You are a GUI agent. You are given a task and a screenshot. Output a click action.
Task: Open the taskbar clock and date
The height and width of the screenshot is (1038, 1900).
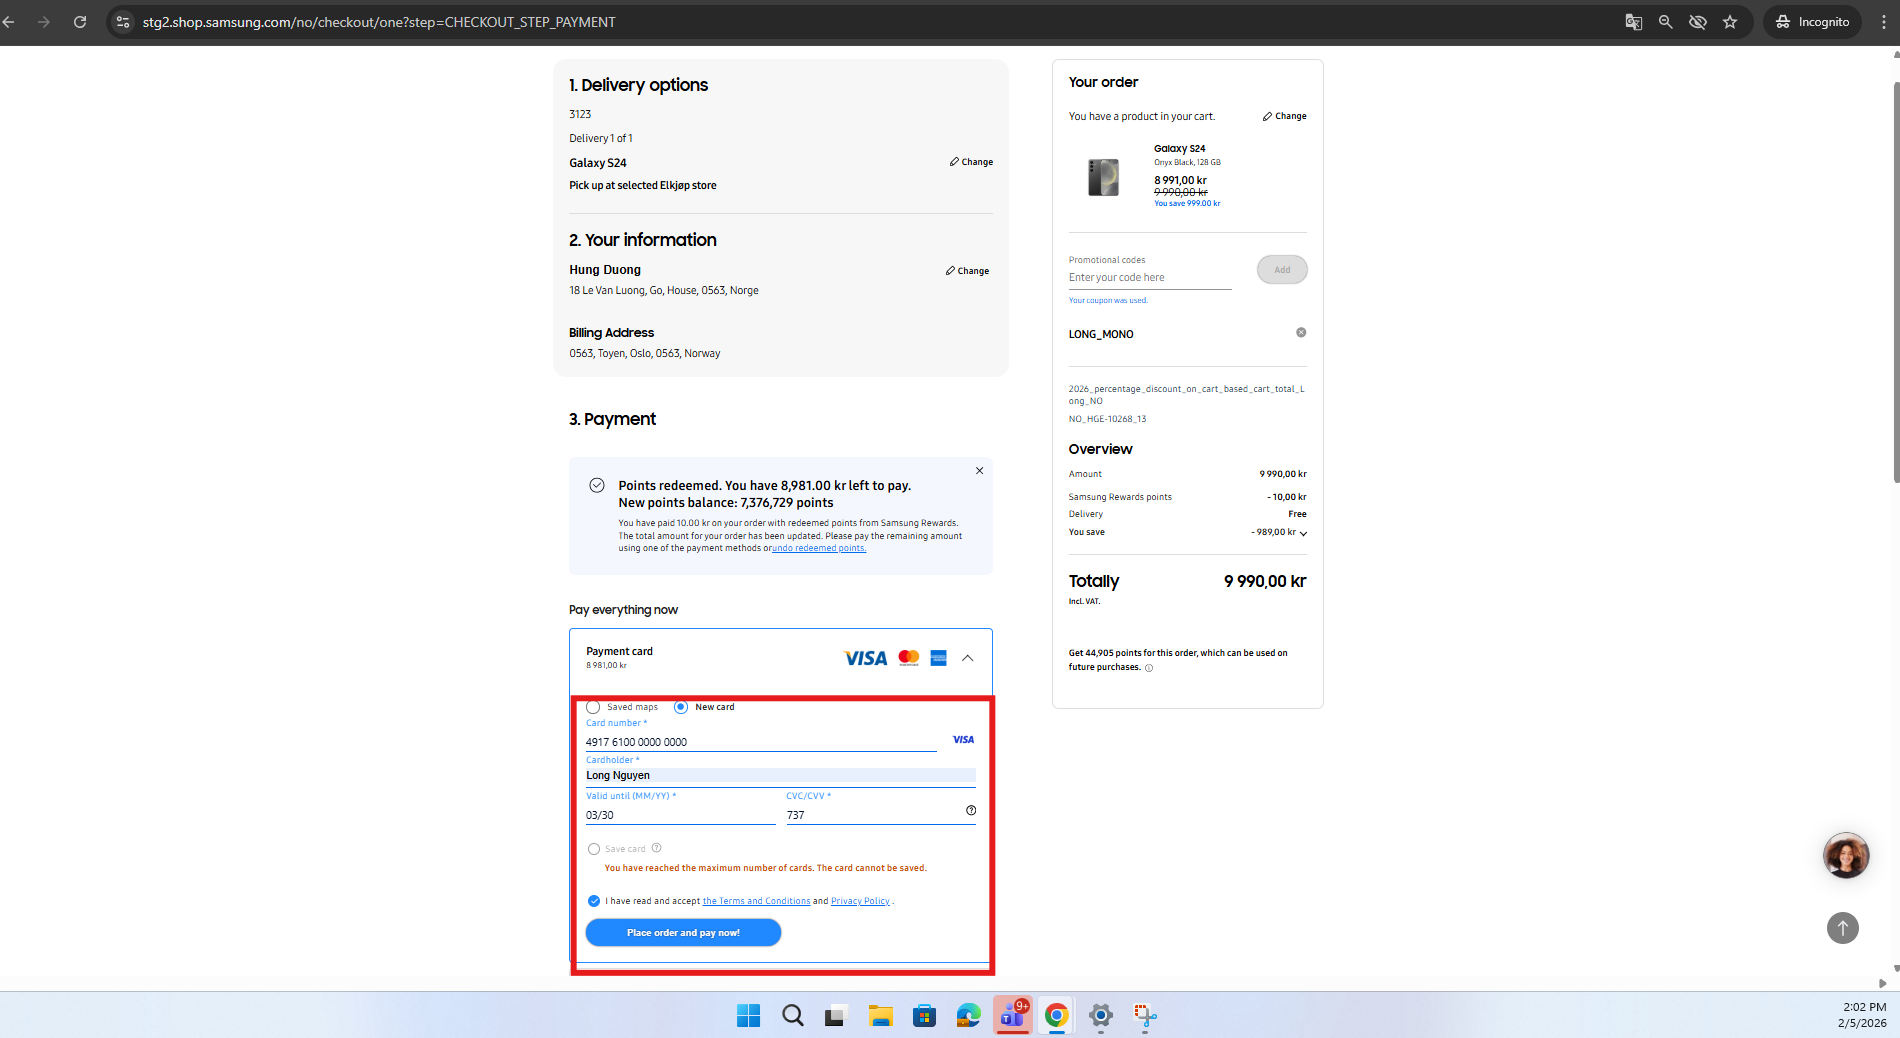pyautogui.click(x=1862, y=1015)
